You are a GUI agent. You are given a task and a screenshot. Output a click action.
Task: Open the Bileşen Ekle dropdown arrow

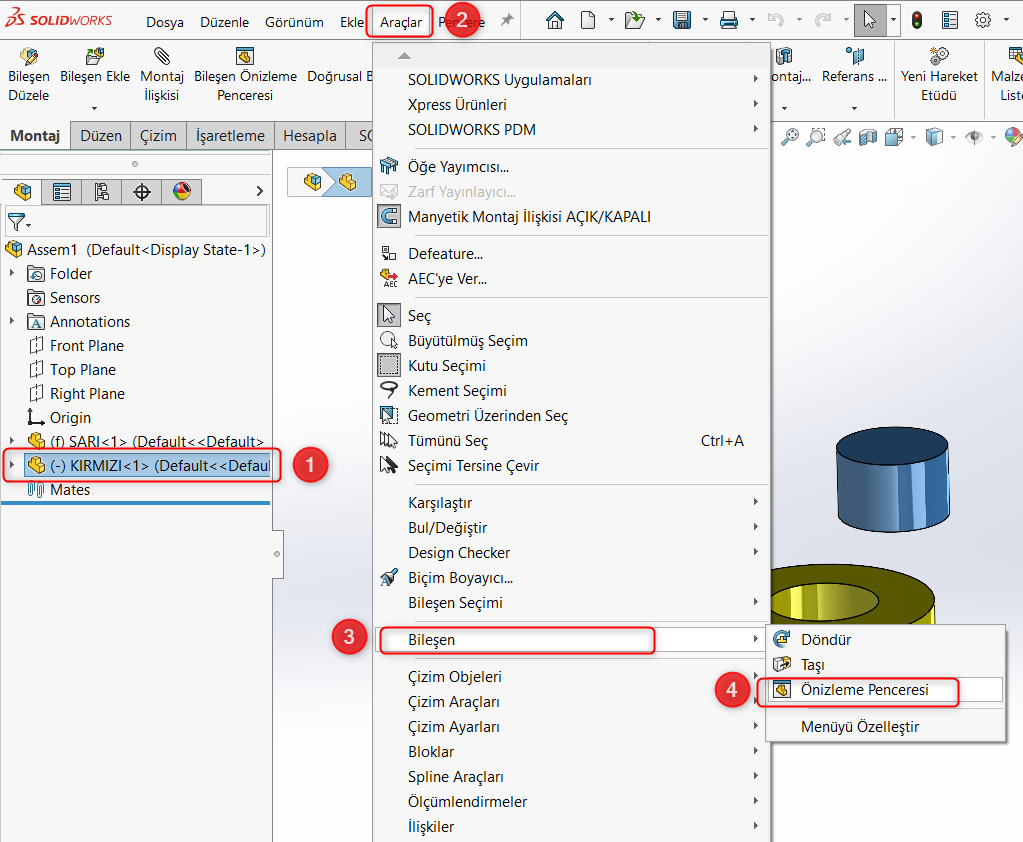point(95,108)
